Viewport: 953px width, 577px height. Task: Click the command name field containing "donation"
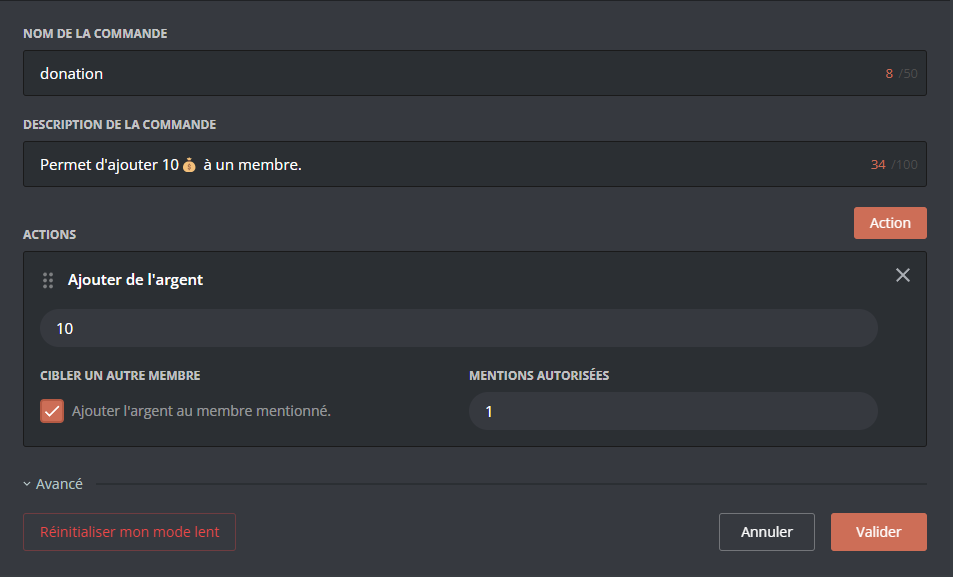point(400,72)
